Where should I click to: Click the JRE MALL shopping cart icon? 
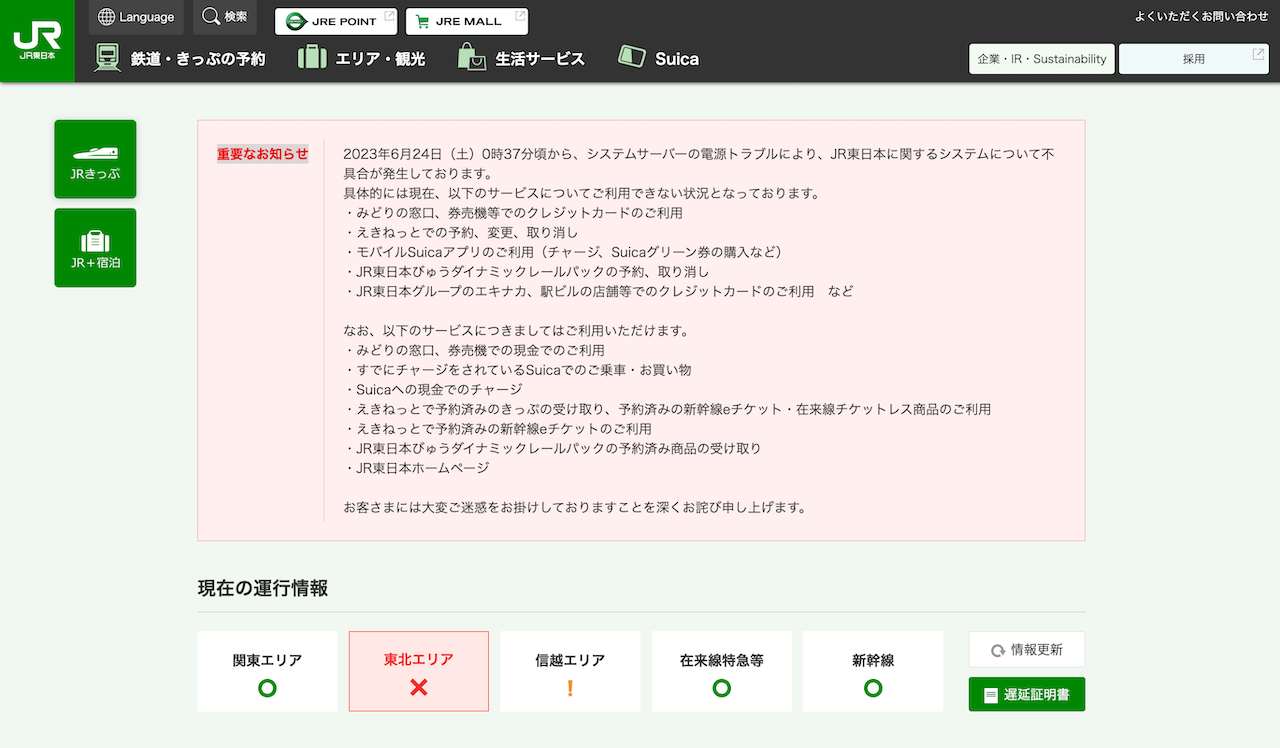423,21
